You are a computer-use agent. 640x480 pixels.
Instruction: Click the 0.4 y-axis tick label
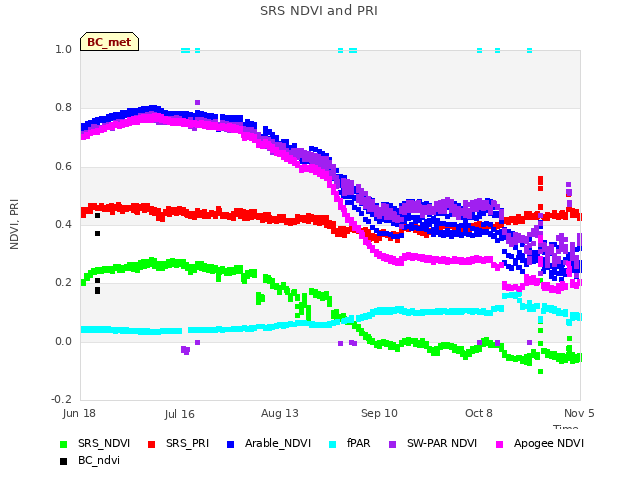(x=63, y=224)
